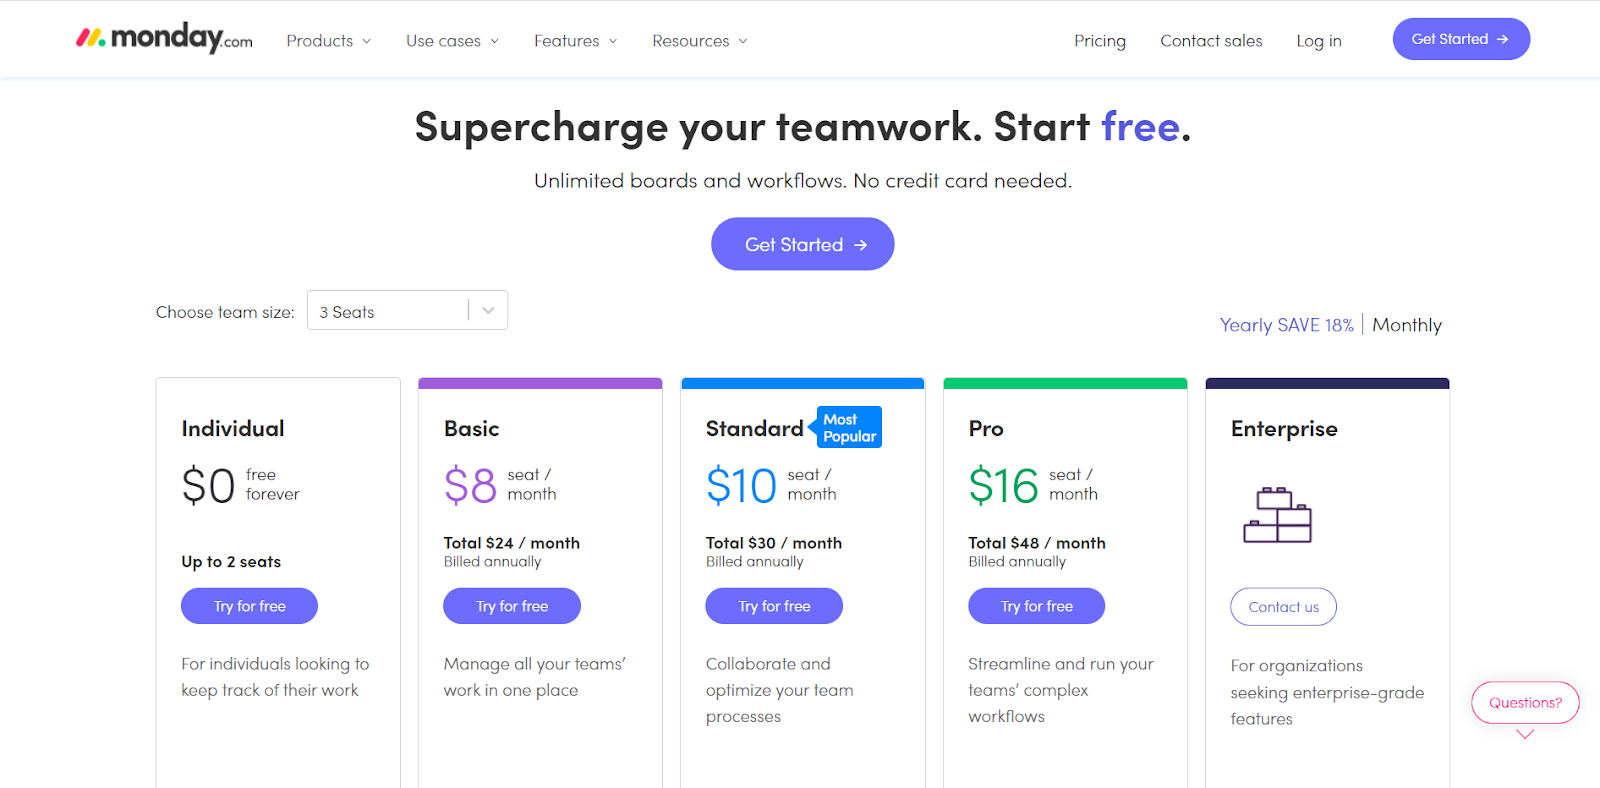Viewport: 1600px width, 788px height.
Task: Expand the Features menu
Action: pos(575,41)
